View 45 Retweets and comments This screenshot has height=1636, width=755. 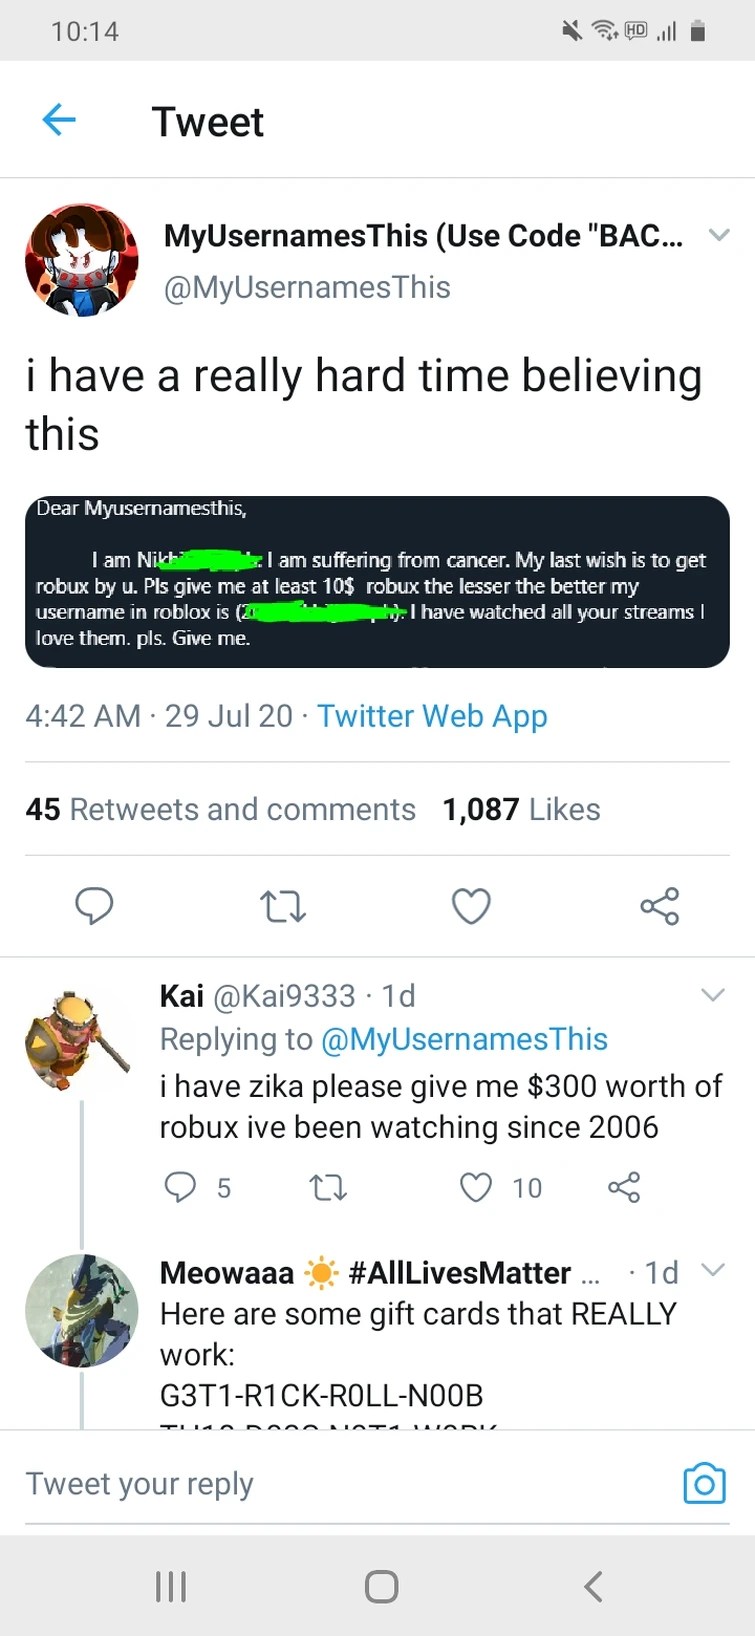coord(220,809)
